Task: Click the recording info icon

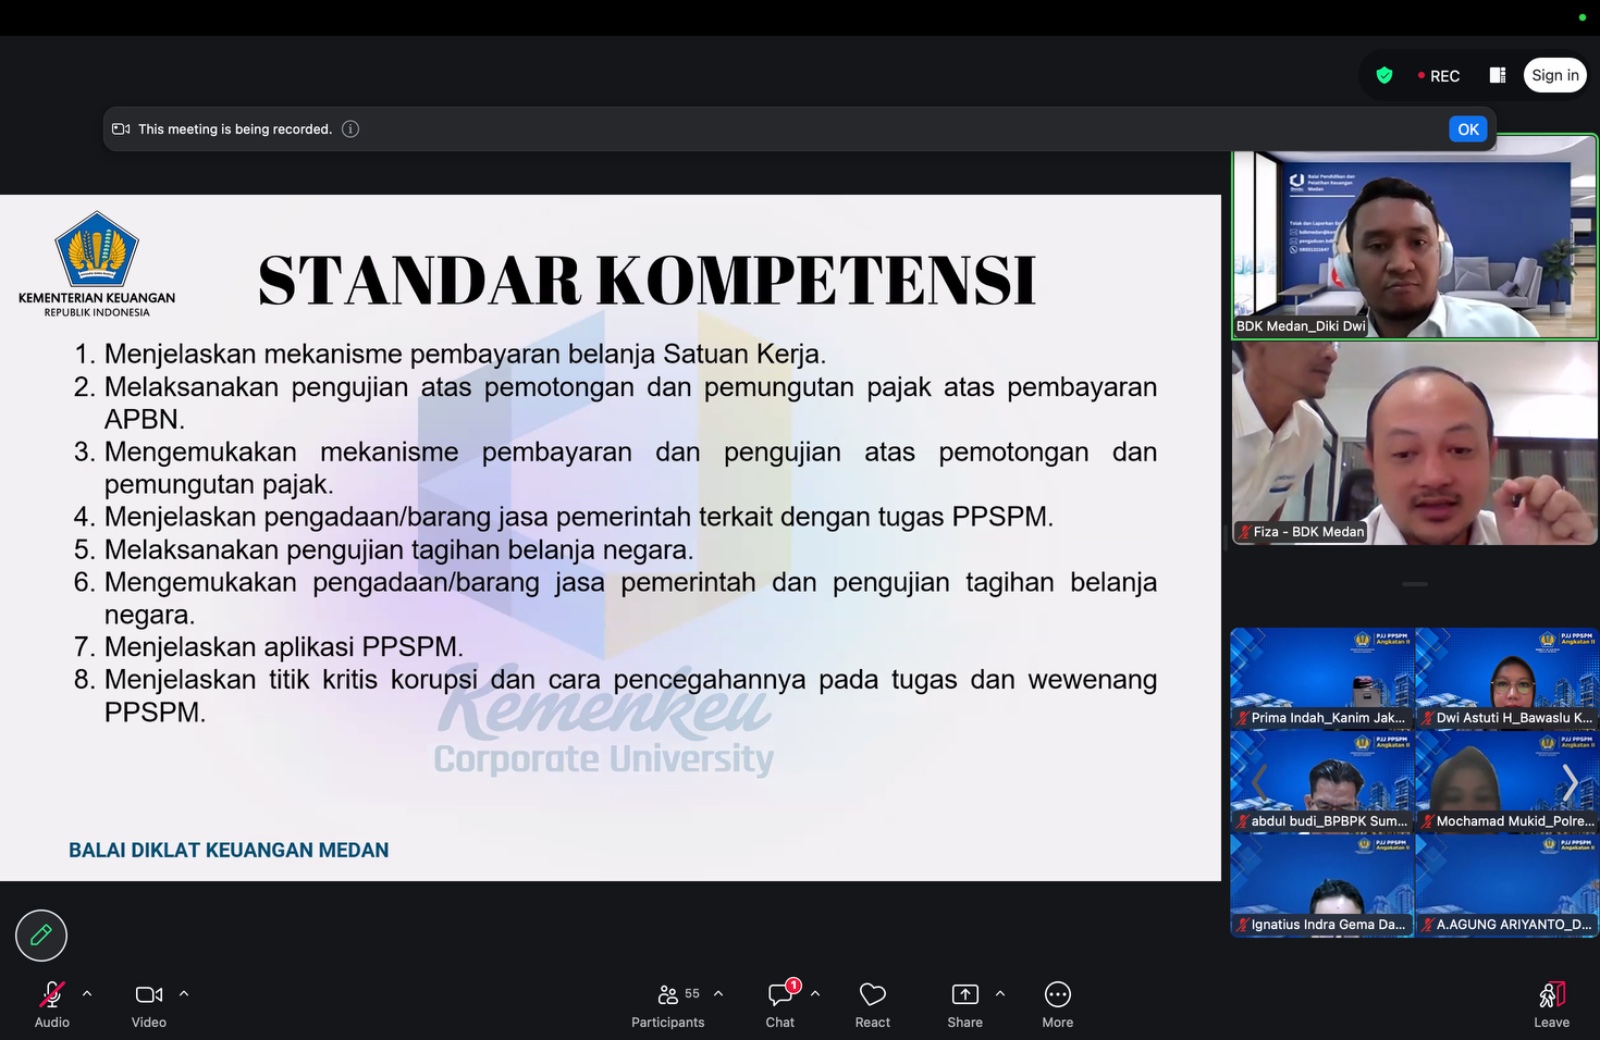Action: coord(350,129)
